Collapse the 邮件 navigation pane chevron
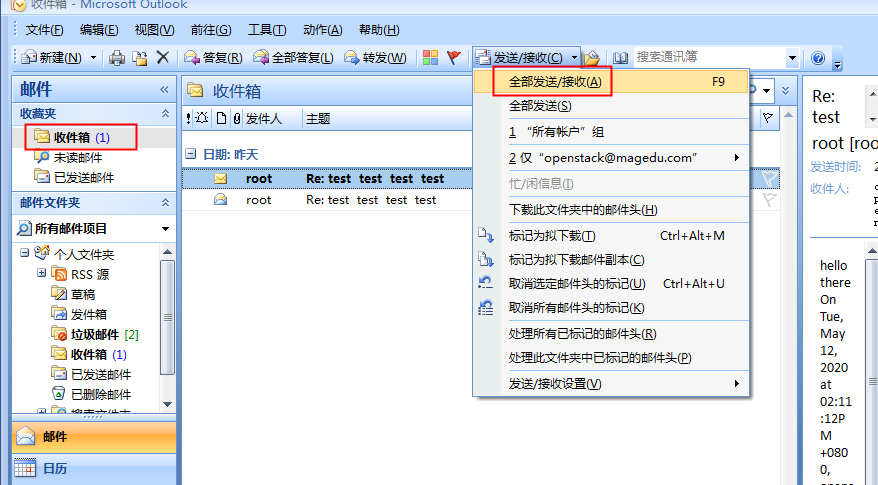The image size is (878, 485). pos(164,89)
